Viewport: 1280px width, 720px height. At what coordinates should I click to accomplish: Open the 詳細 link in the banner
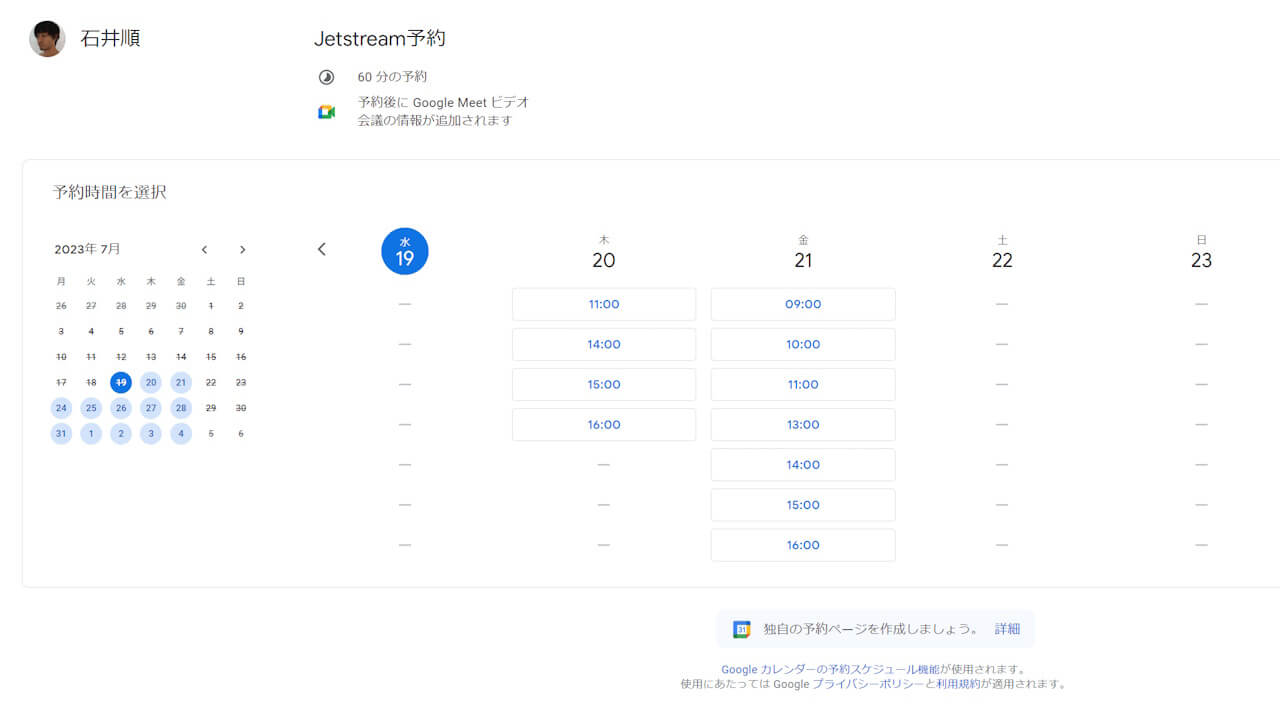pos(1007,628)
